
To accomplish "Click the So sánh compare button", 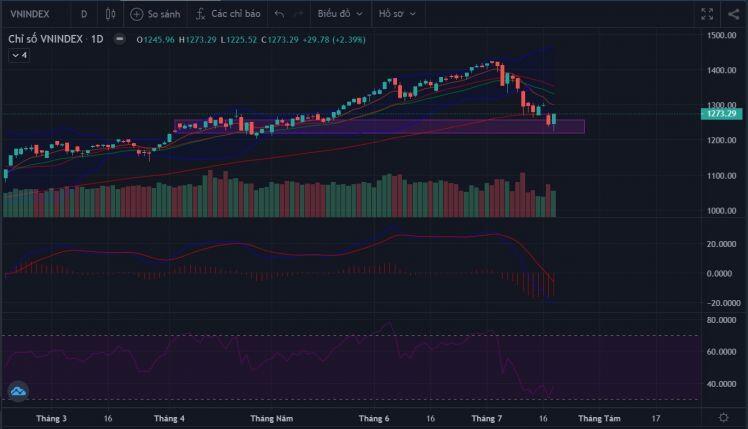I will (x=156, y=14).
